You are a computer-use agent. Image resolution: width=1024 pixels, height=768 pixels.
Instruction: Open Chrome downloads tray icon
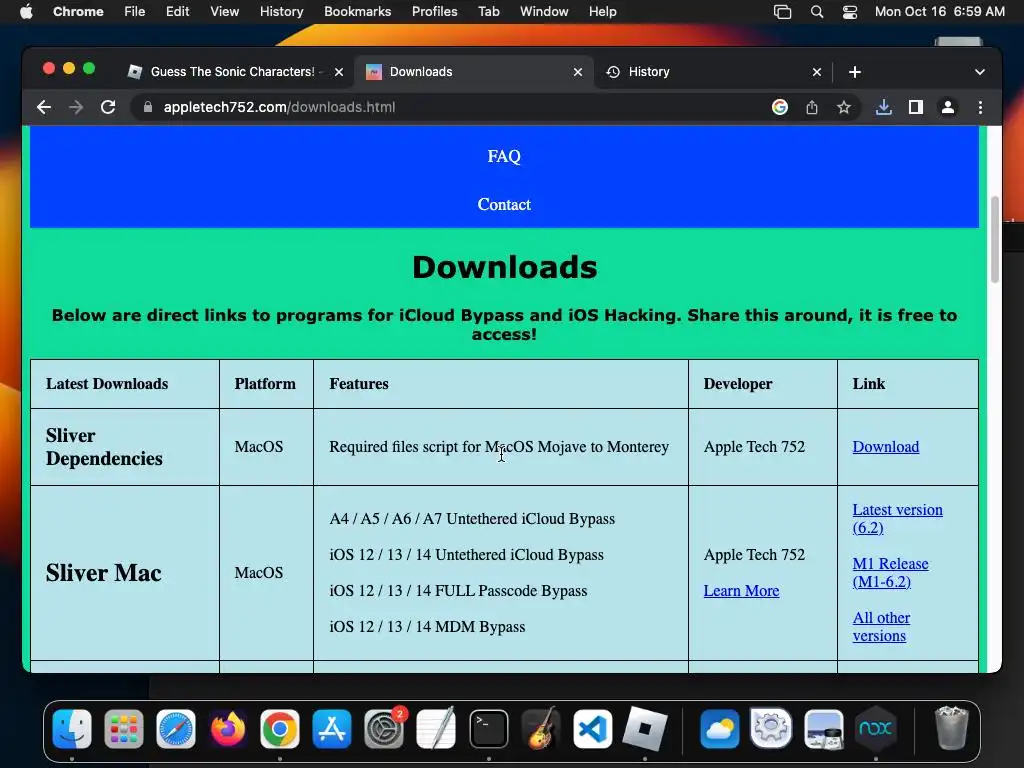(x=884, y=107)
